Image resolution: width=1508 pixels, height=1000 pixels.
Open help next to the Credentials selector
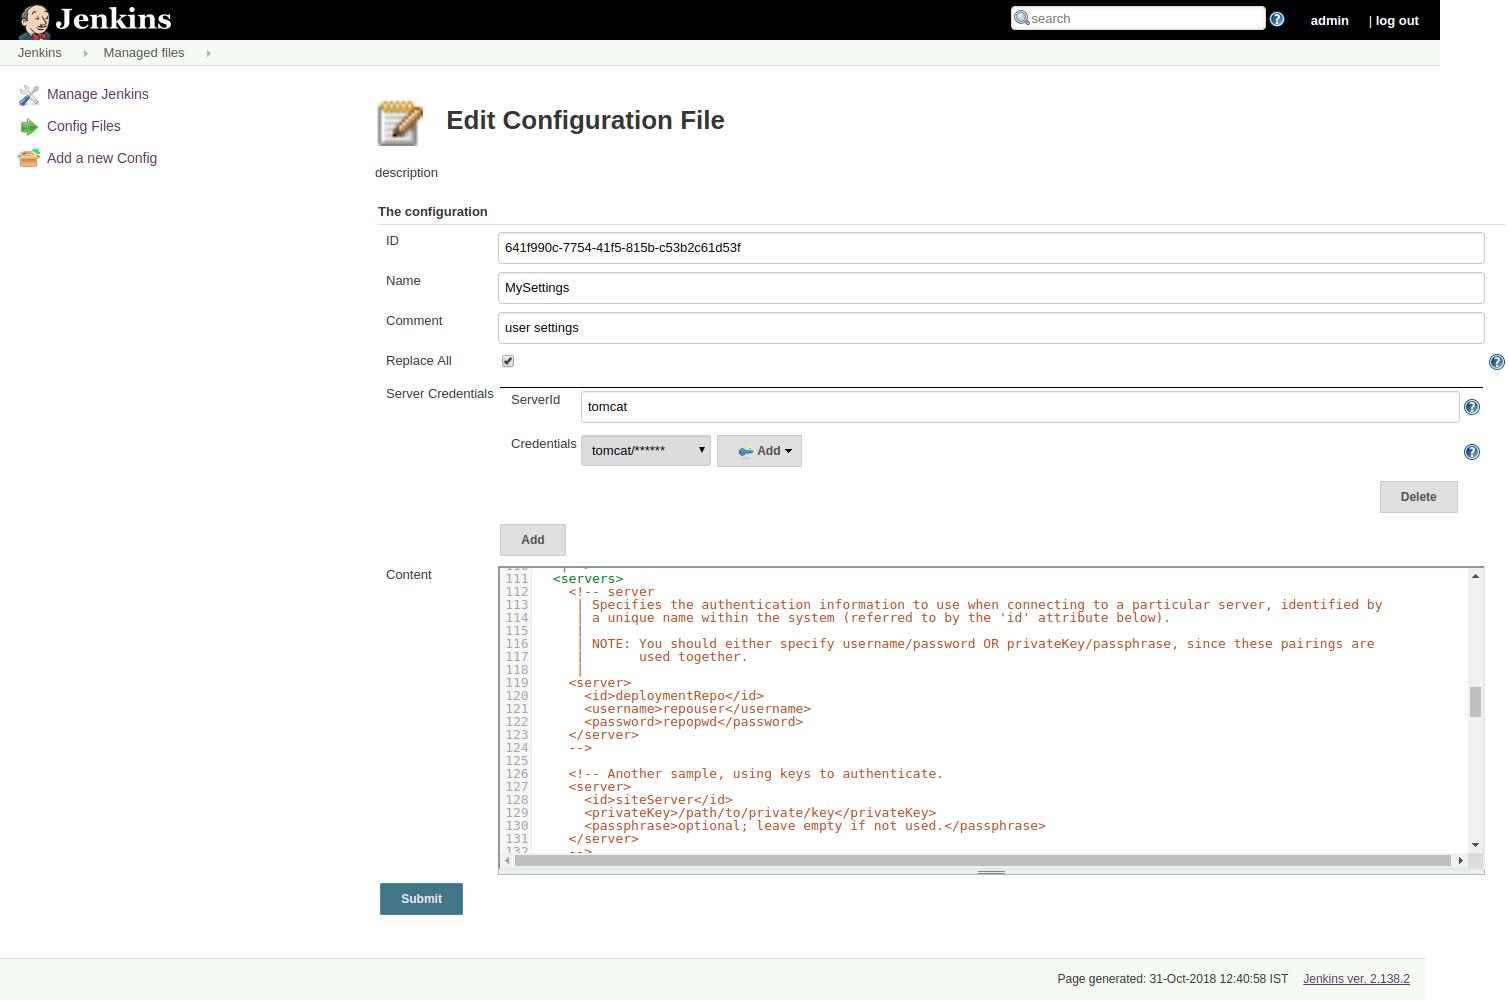coord(1471,451)
